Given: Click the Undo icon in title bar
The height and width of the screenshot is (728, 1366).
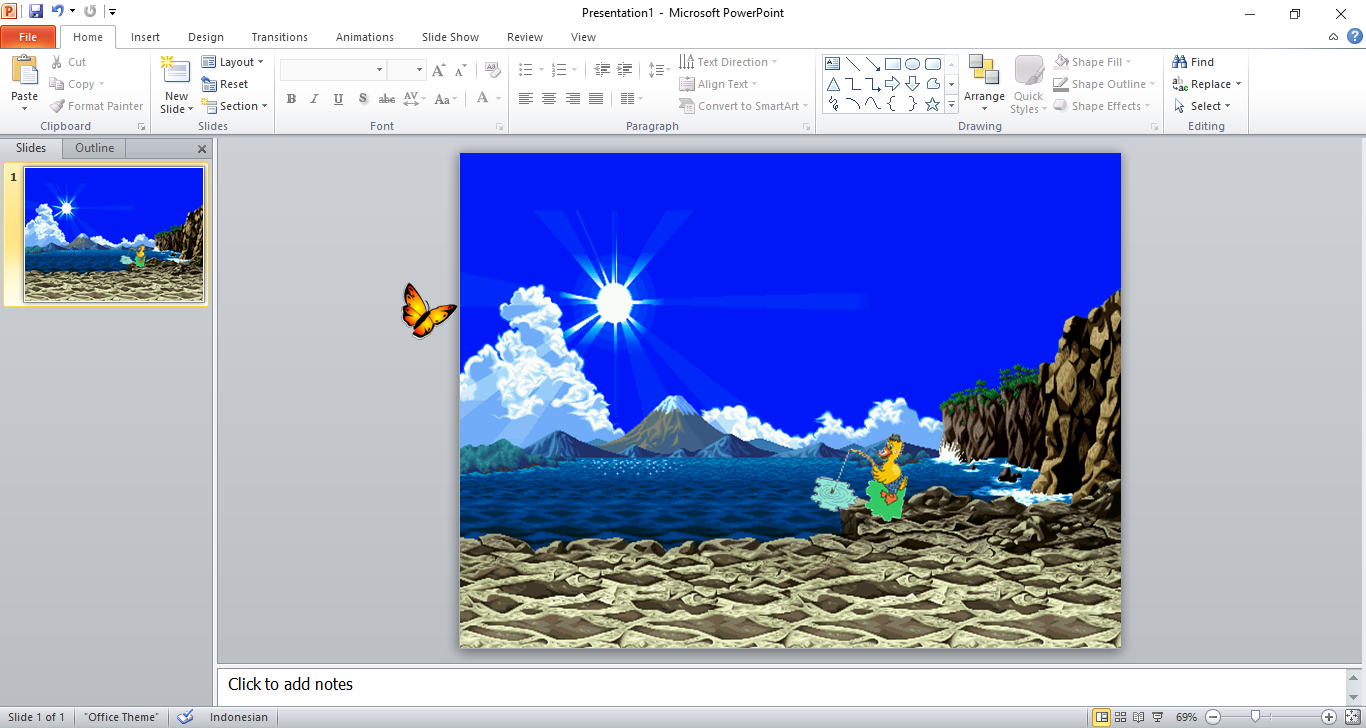Looking at the screenshot, I should (58, 12).
